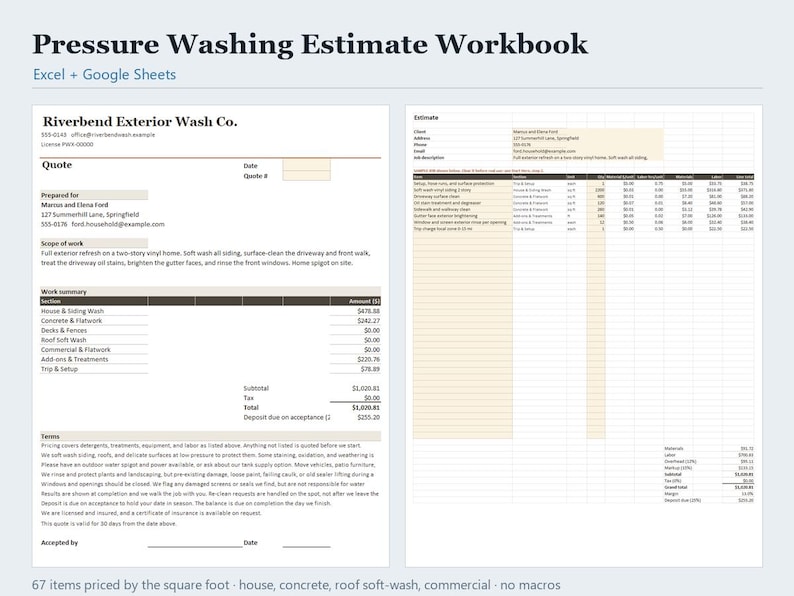794x596 pixels.
Task: Click the empty 'Quote #' field
Action: pos(306,176)
